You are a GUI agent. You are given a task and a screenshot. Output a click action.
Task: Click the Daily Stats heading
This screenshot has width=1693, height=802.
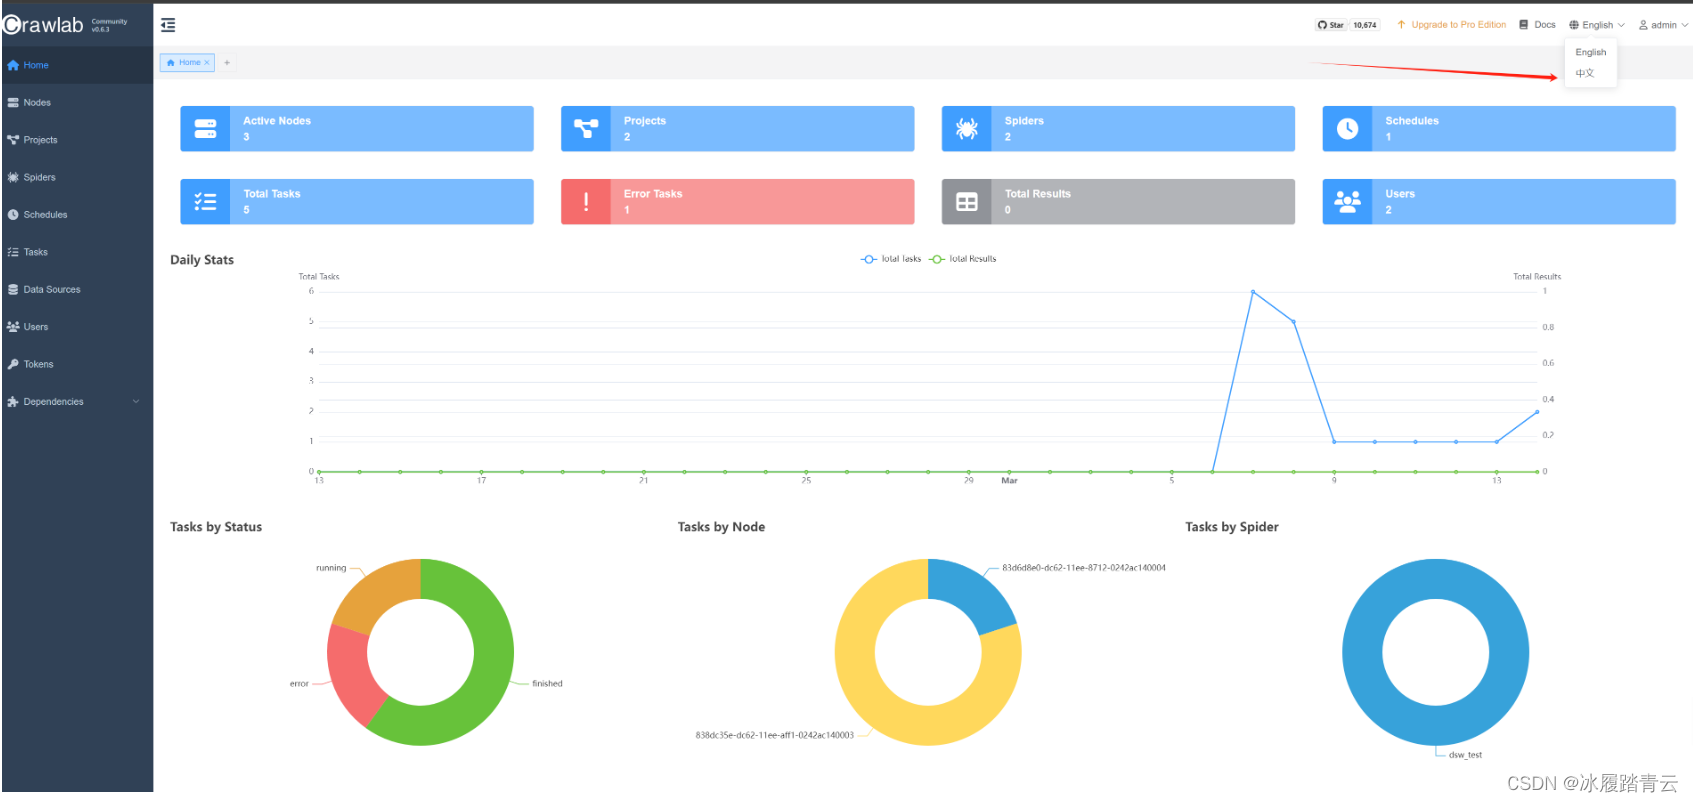point(202,260)
